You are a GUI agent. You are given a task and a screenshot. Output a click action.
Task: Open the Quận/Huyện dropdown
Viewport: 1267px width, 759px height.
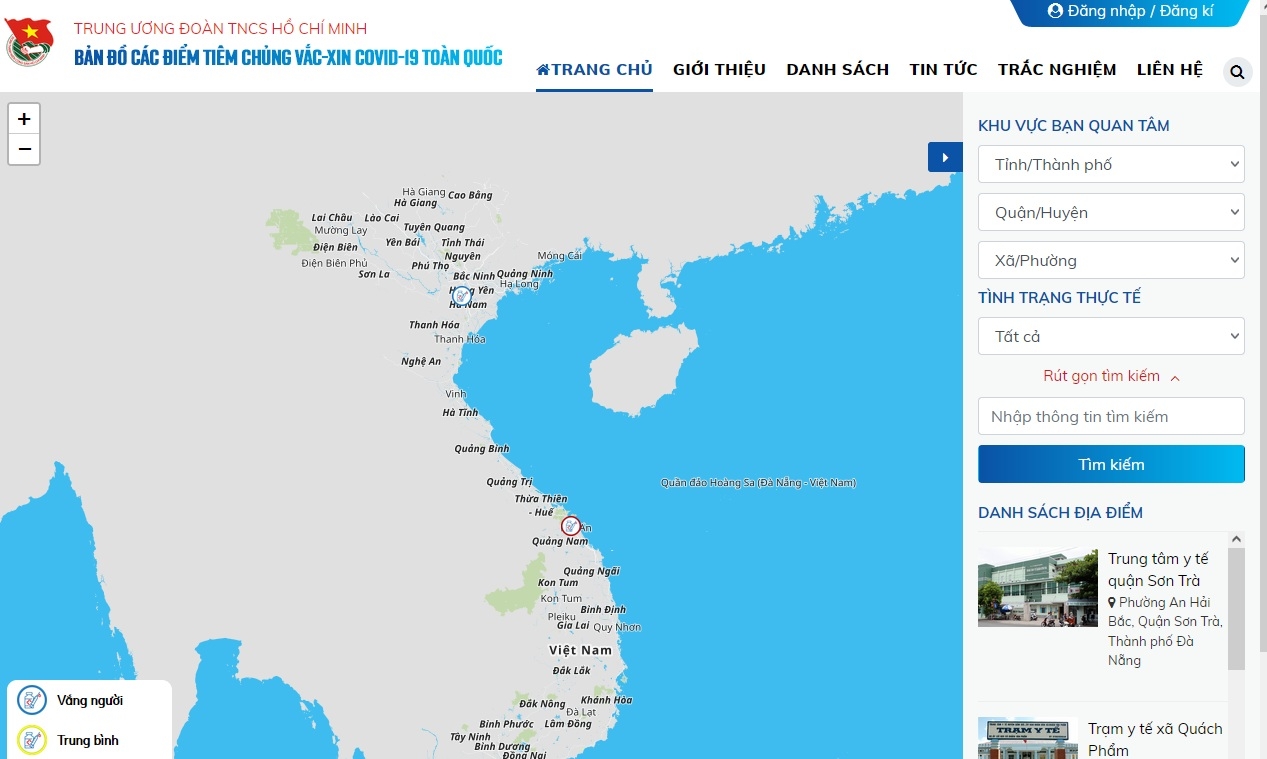(1111, 212)
